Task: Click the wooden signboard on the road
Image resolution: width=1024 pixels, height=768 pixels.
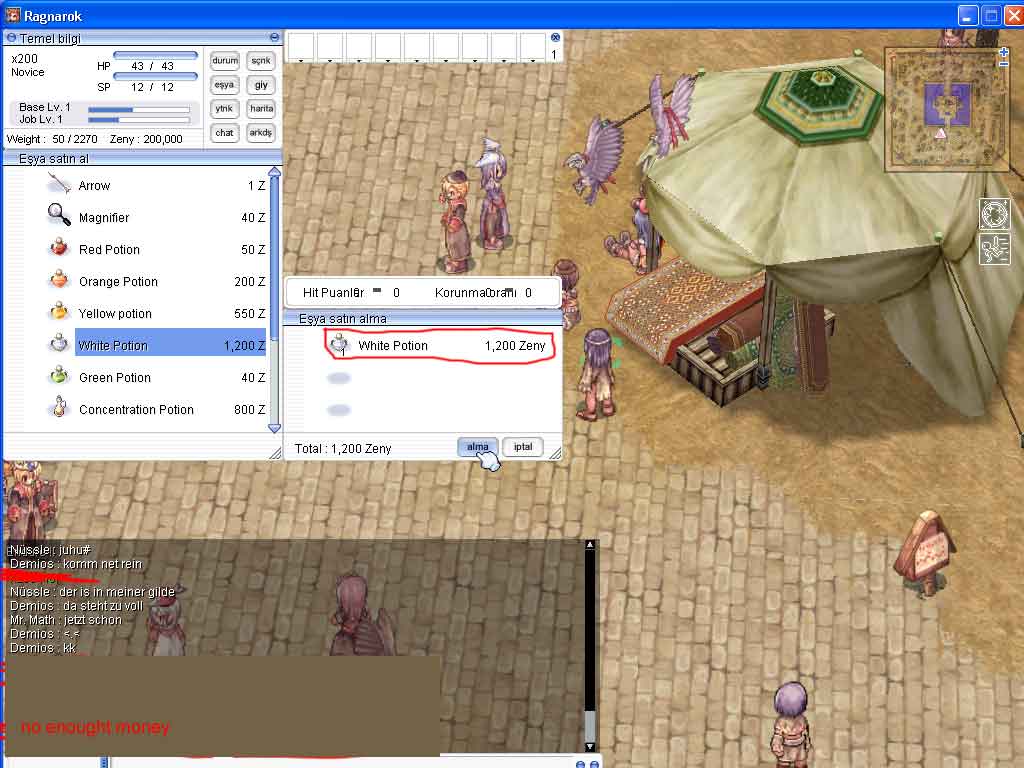Action: click(x=925, y=552)
